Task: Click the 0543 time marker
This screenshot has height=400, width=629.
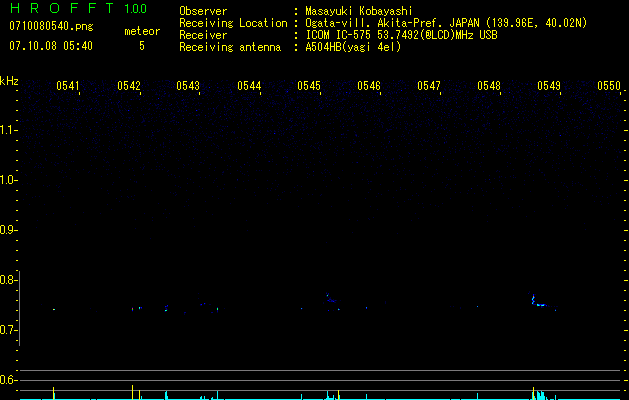Action: pos(188,86)
